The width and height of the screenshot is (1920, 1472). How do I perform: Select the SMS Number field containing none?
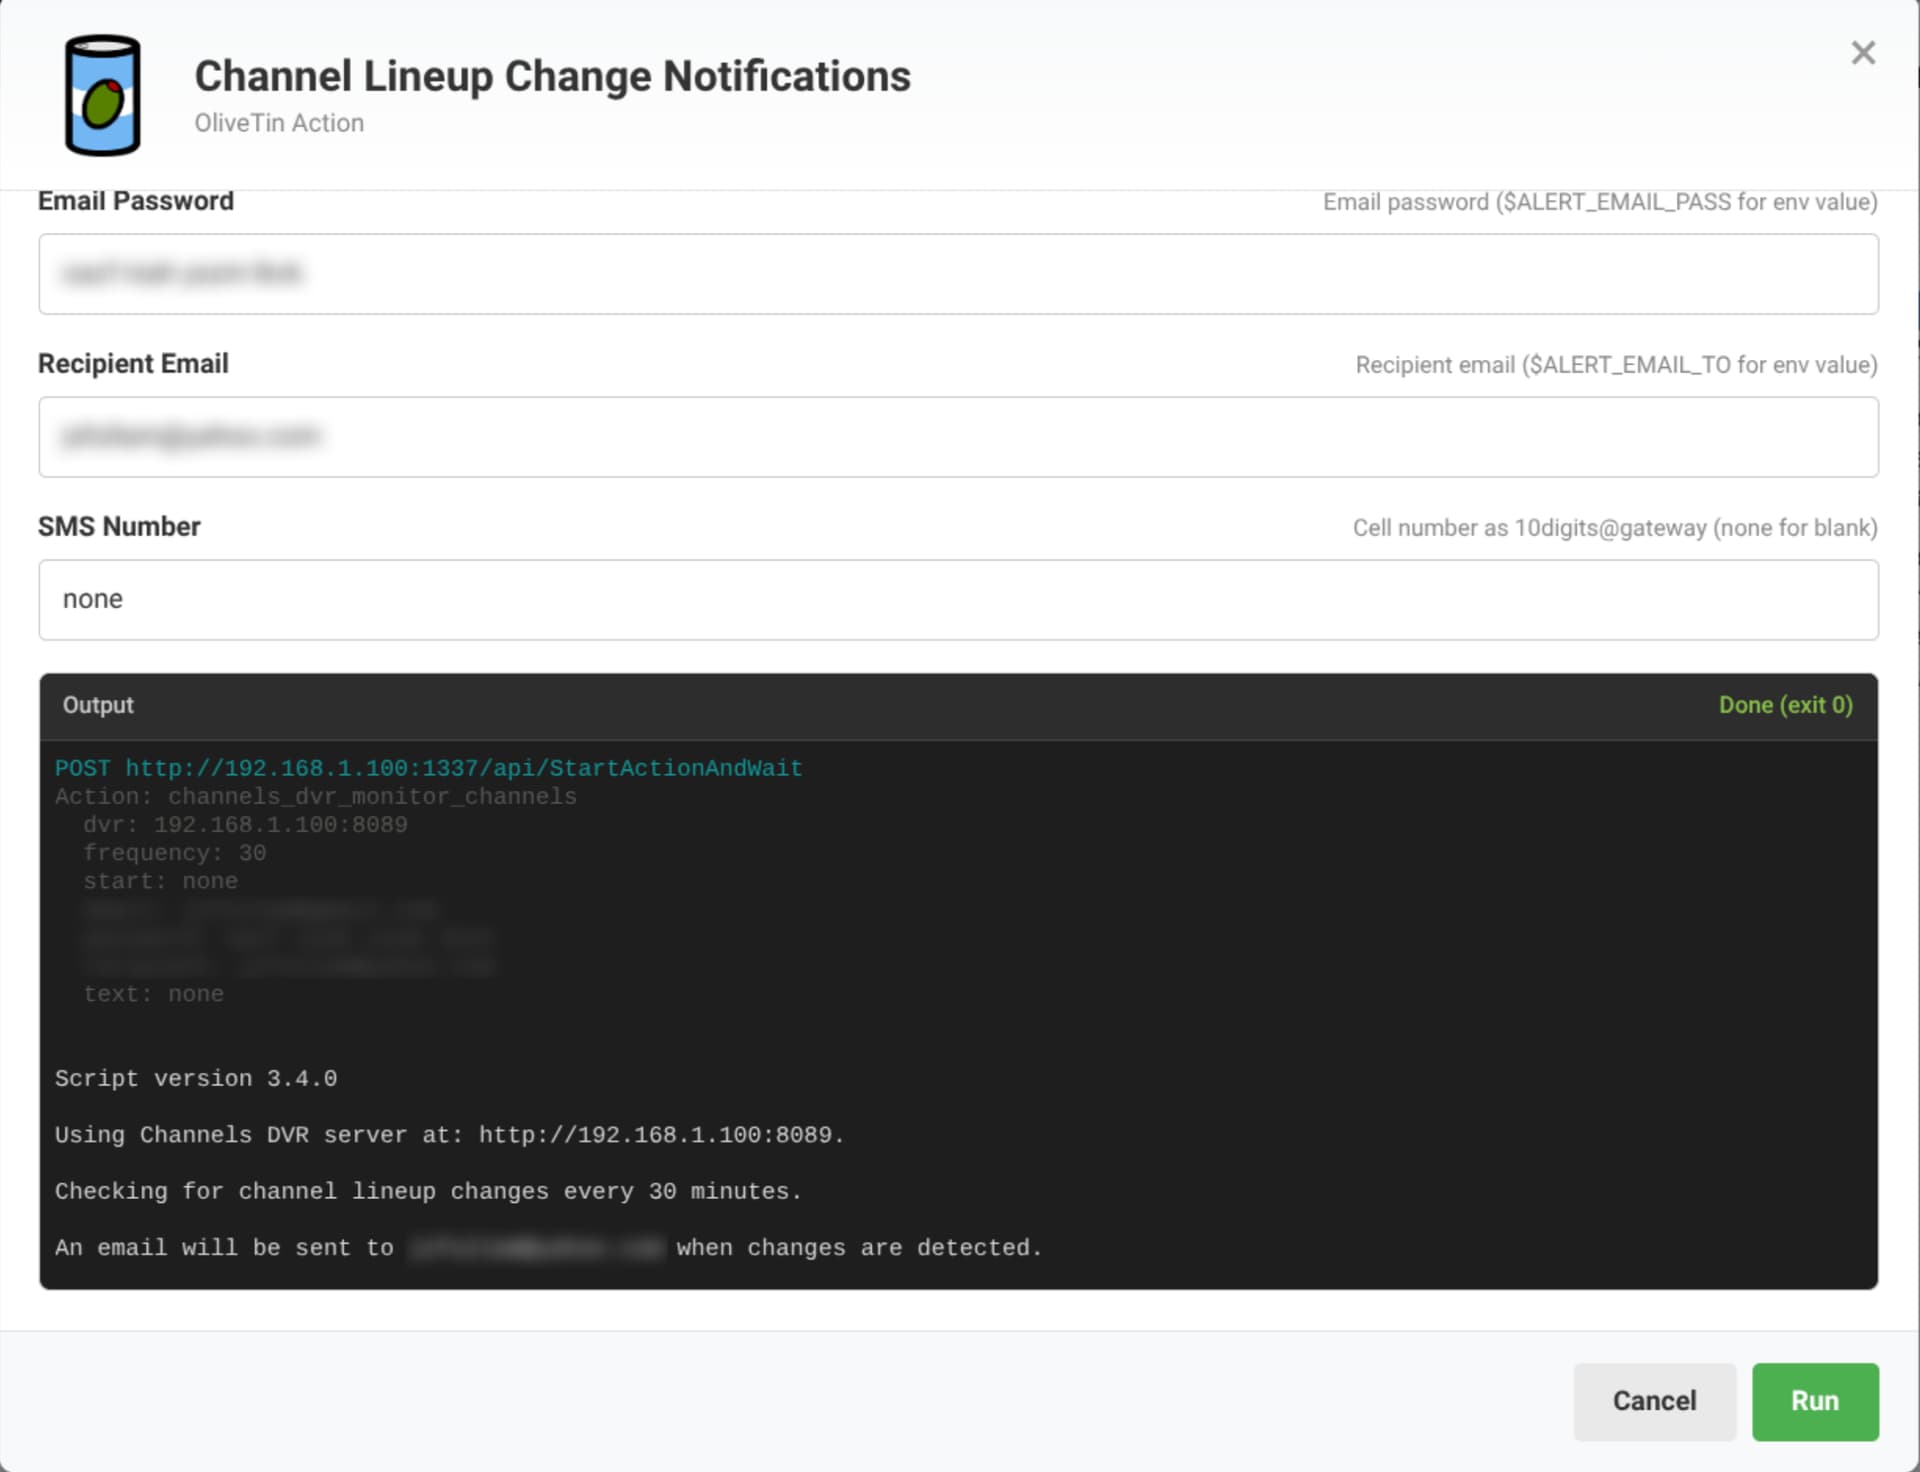958,600
